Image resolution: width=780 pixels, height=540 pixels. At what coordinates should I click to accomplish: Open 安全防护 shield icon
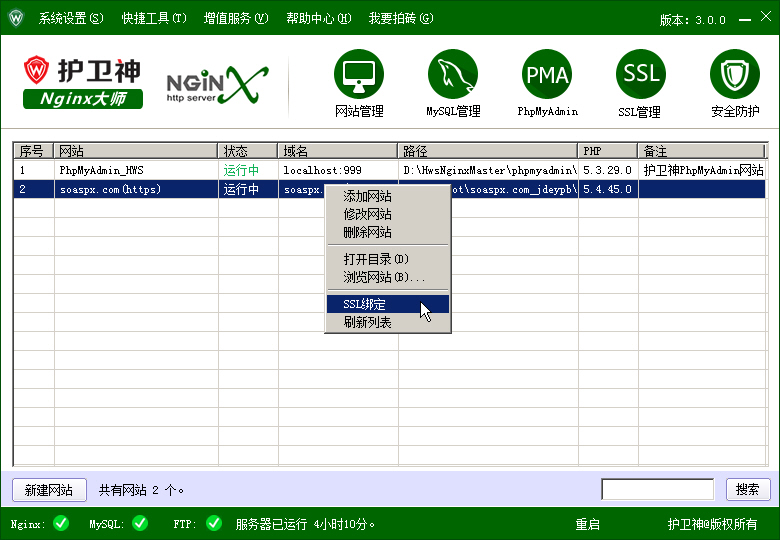click(735, 75)
